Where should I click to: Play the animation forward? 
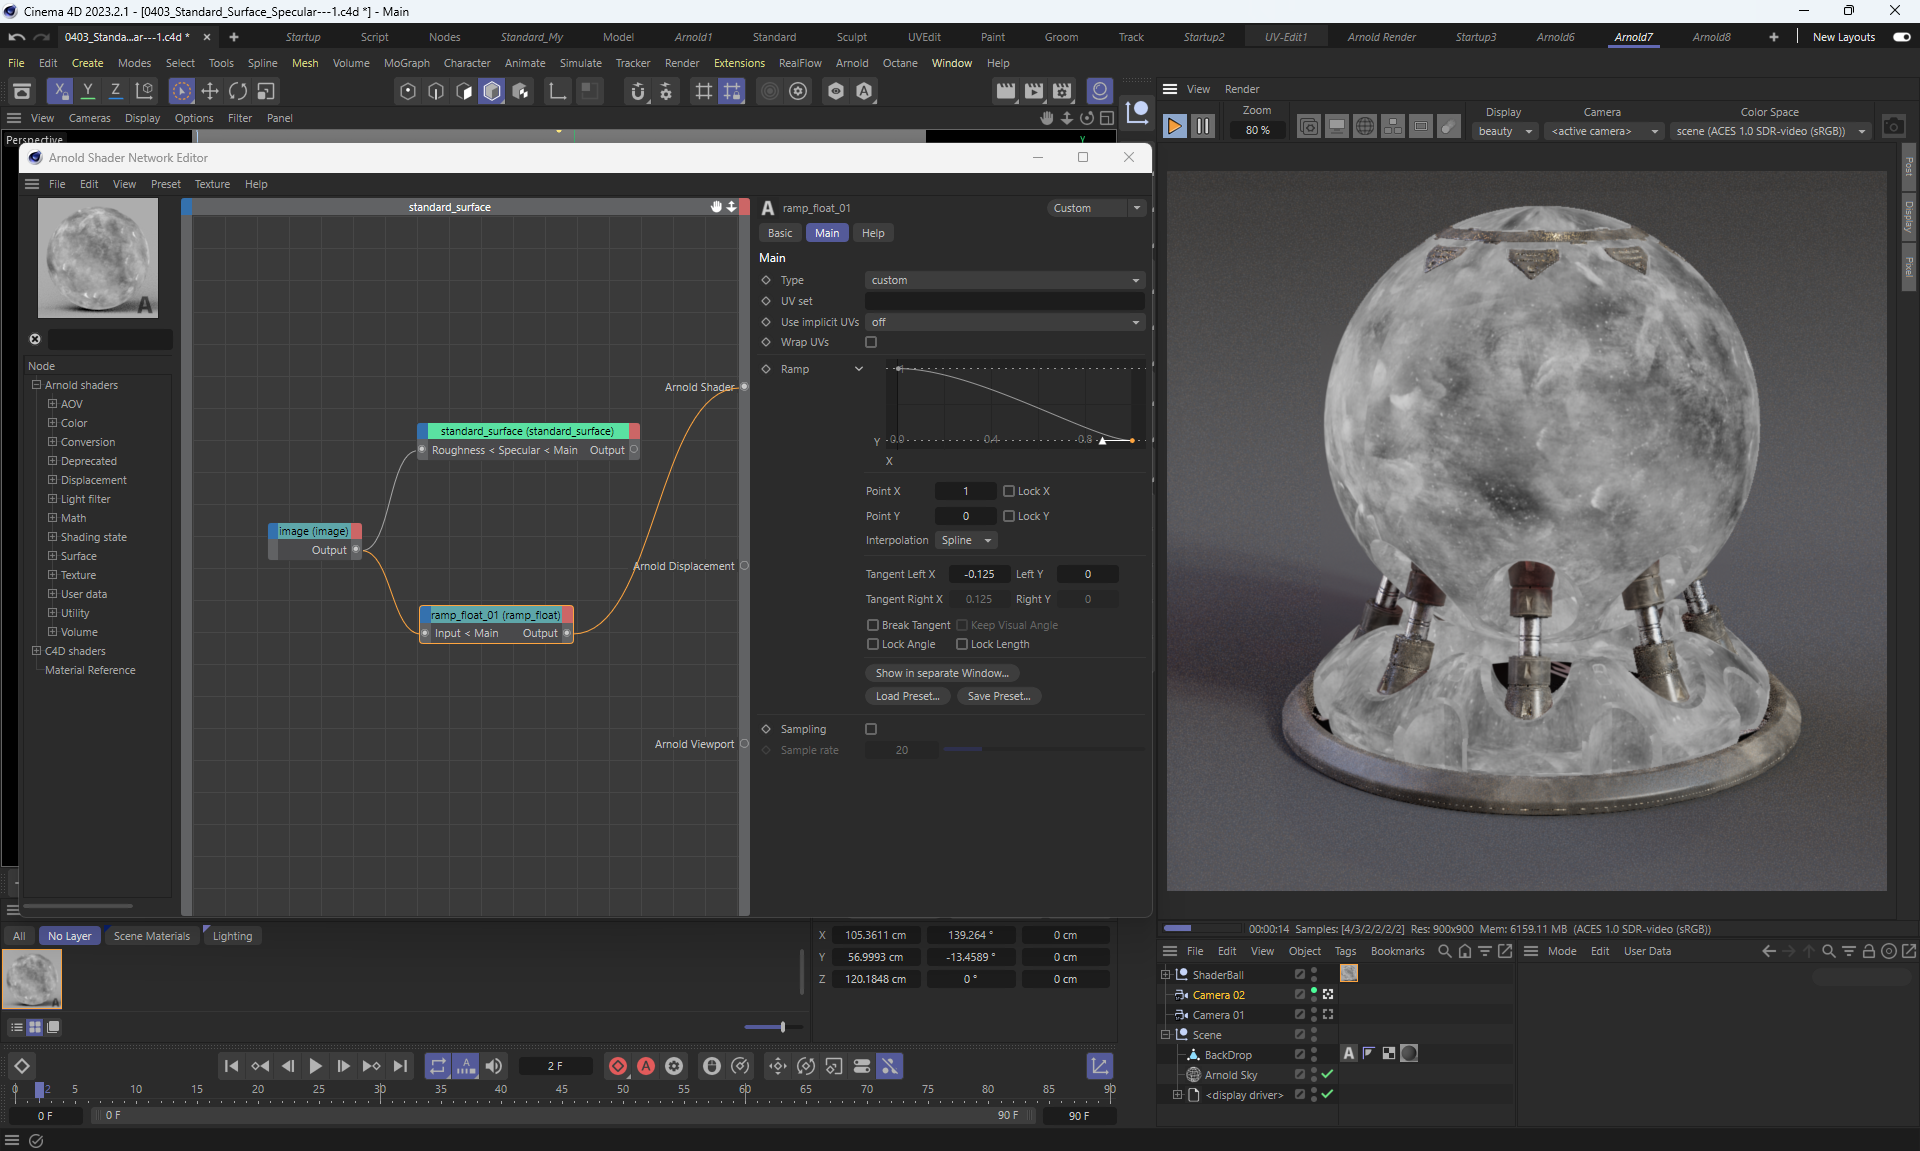(315, 1066)
